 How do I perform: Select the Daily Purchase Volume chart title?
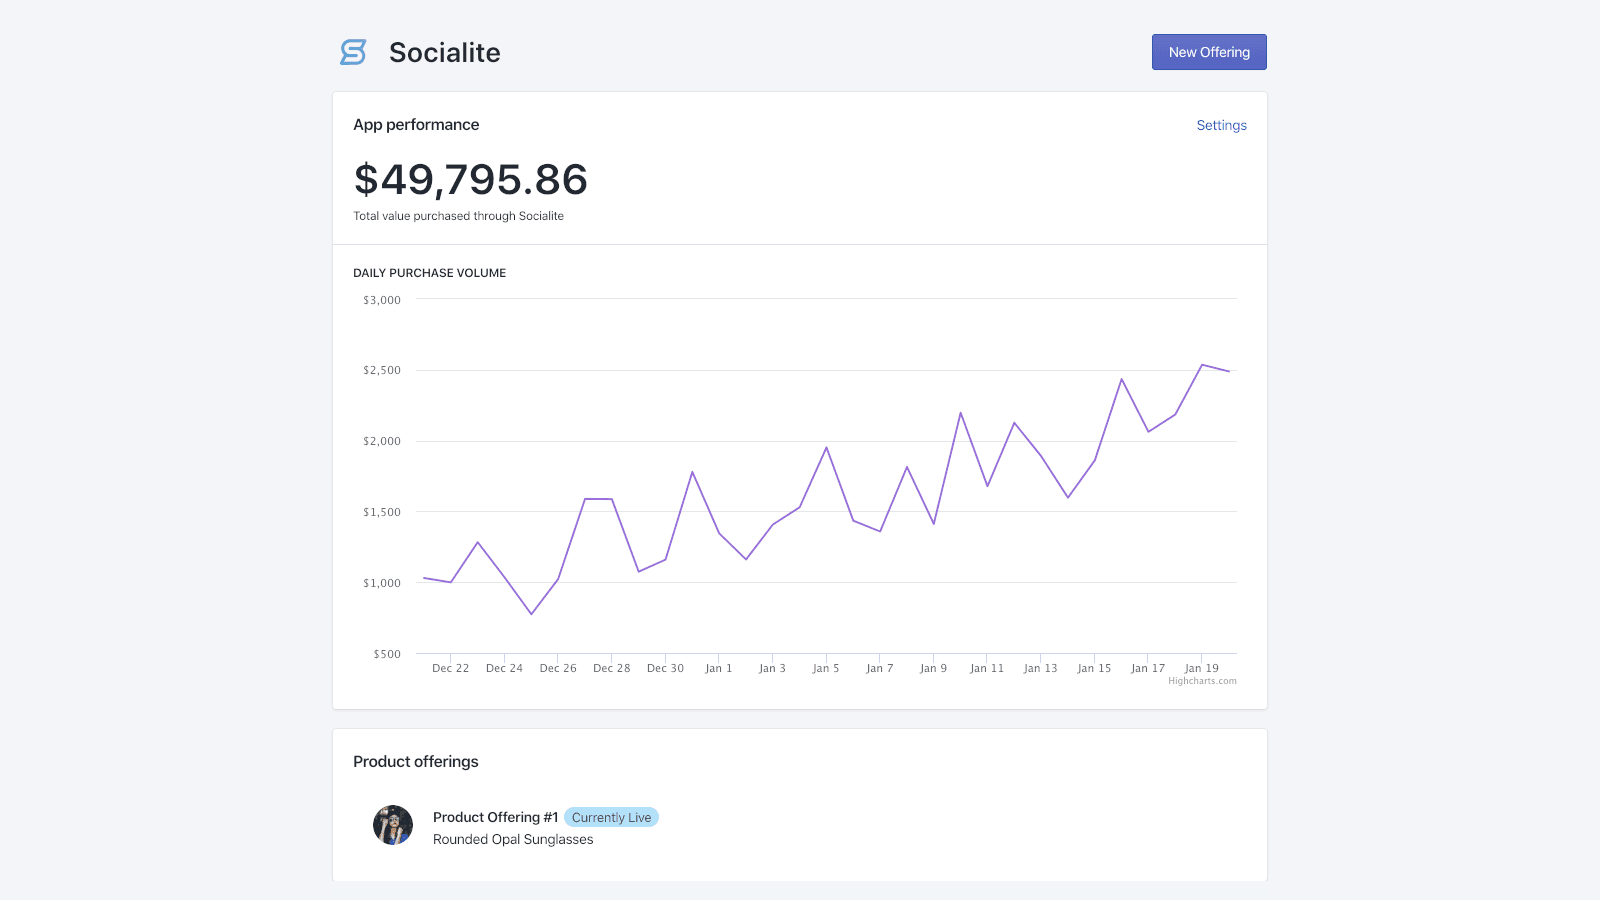coord(429,272)
